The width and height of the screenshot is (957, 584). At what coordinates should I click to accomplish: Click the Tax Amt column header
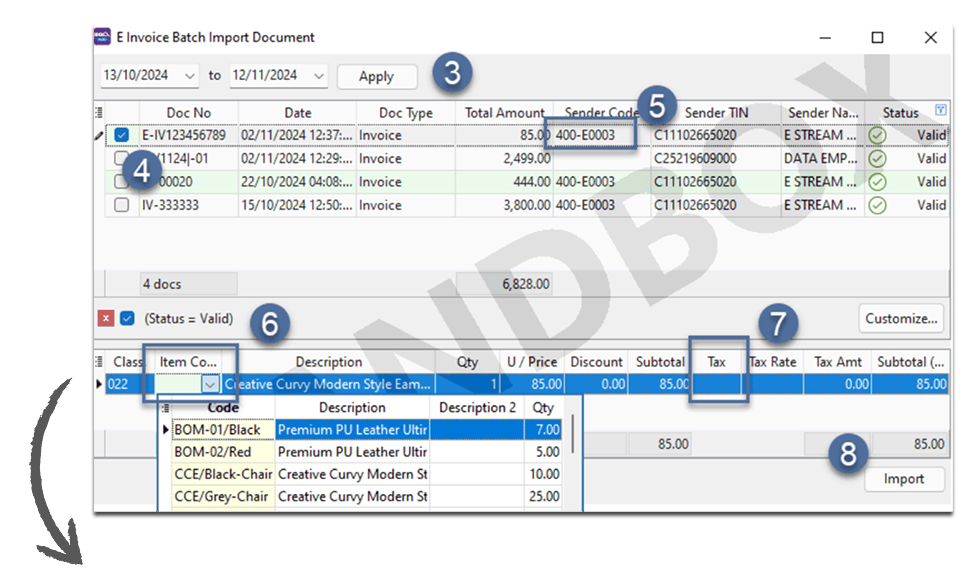(837, 362)
